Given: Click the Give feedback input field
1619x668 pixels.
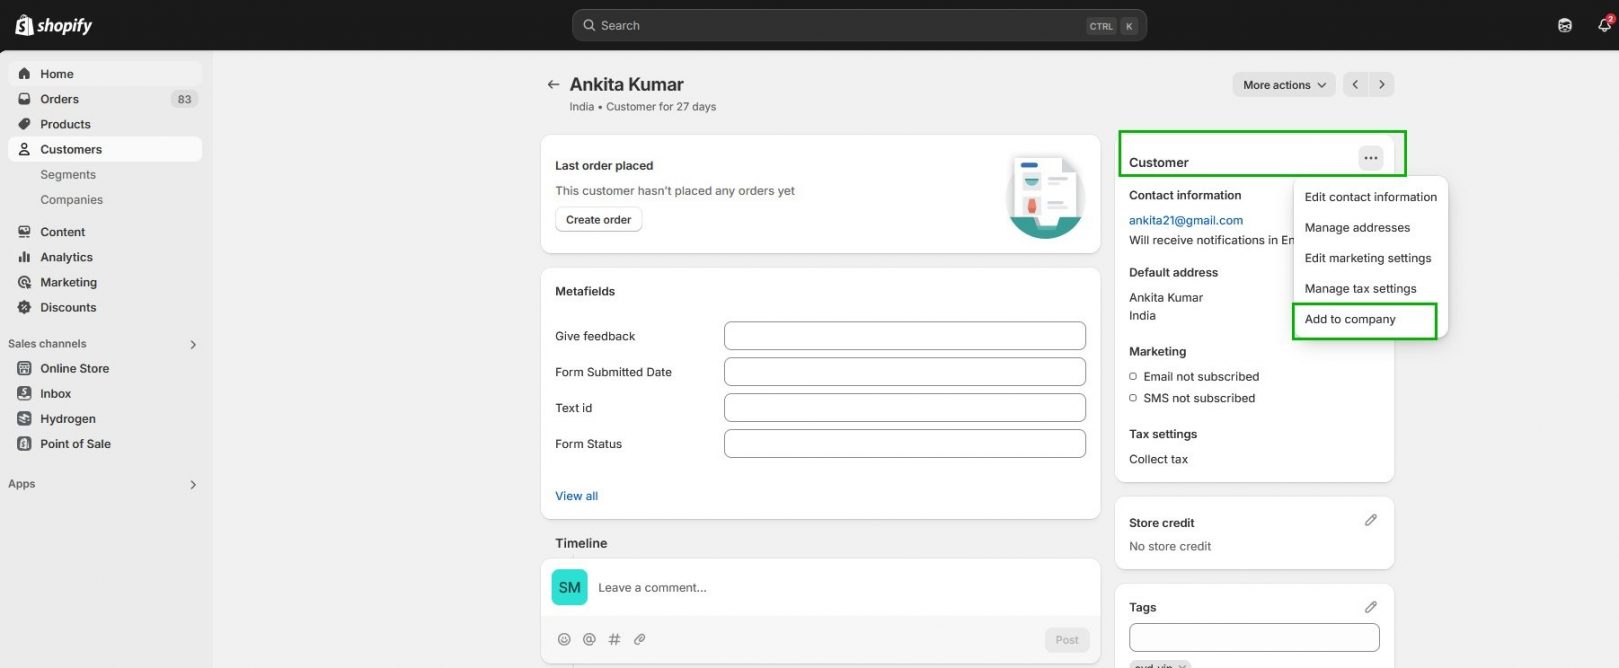Looking at the screenshot, I should [904, 336].
